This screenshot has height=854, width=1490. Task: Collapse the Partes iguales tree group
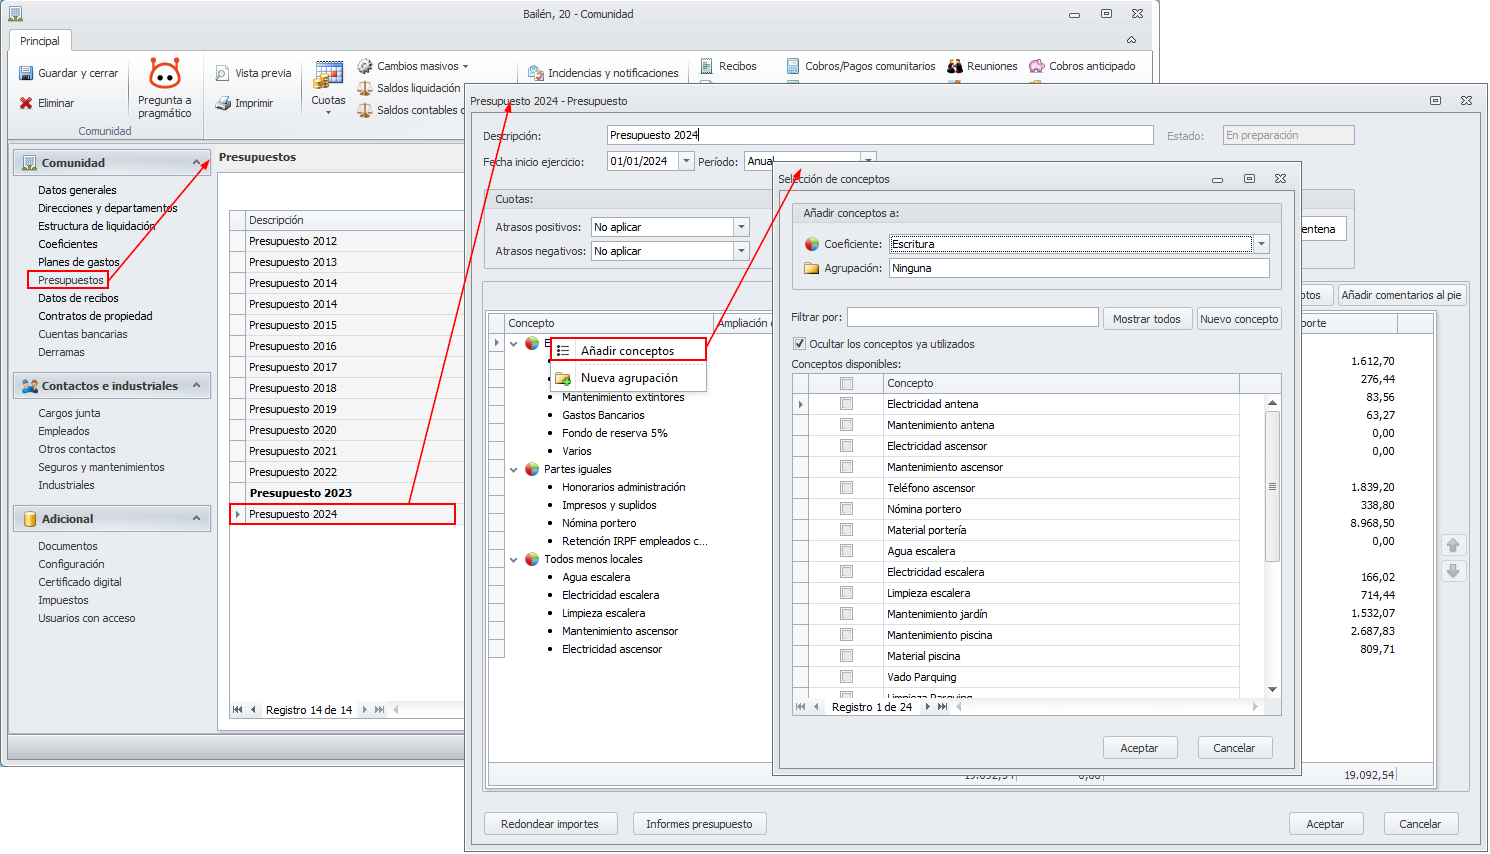[514, 469]
